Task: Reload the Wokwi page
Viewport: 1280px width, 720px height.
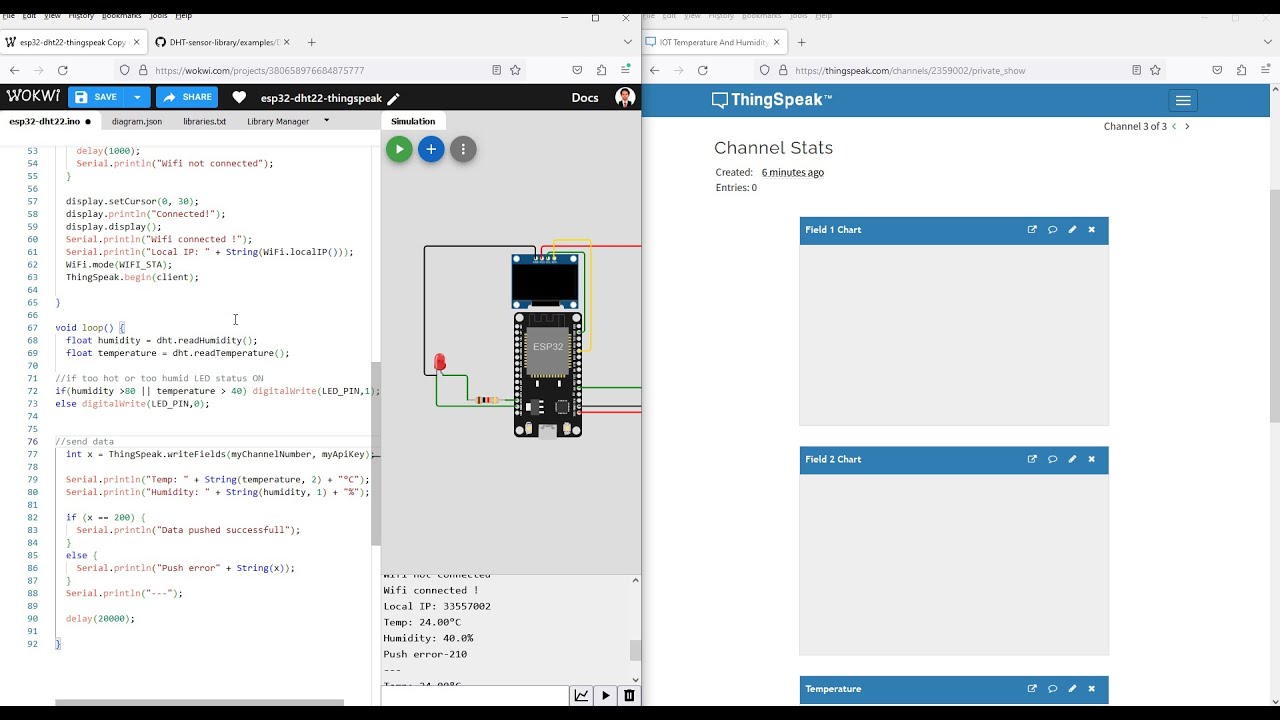Action: [x=63, y=70]
